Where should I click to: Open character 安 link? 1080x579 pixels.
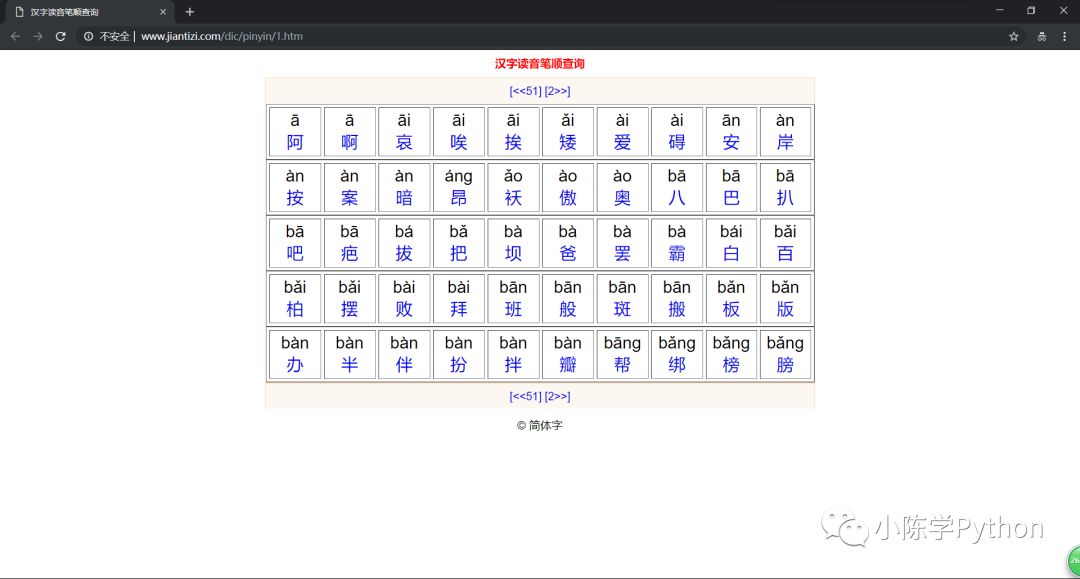731,143
